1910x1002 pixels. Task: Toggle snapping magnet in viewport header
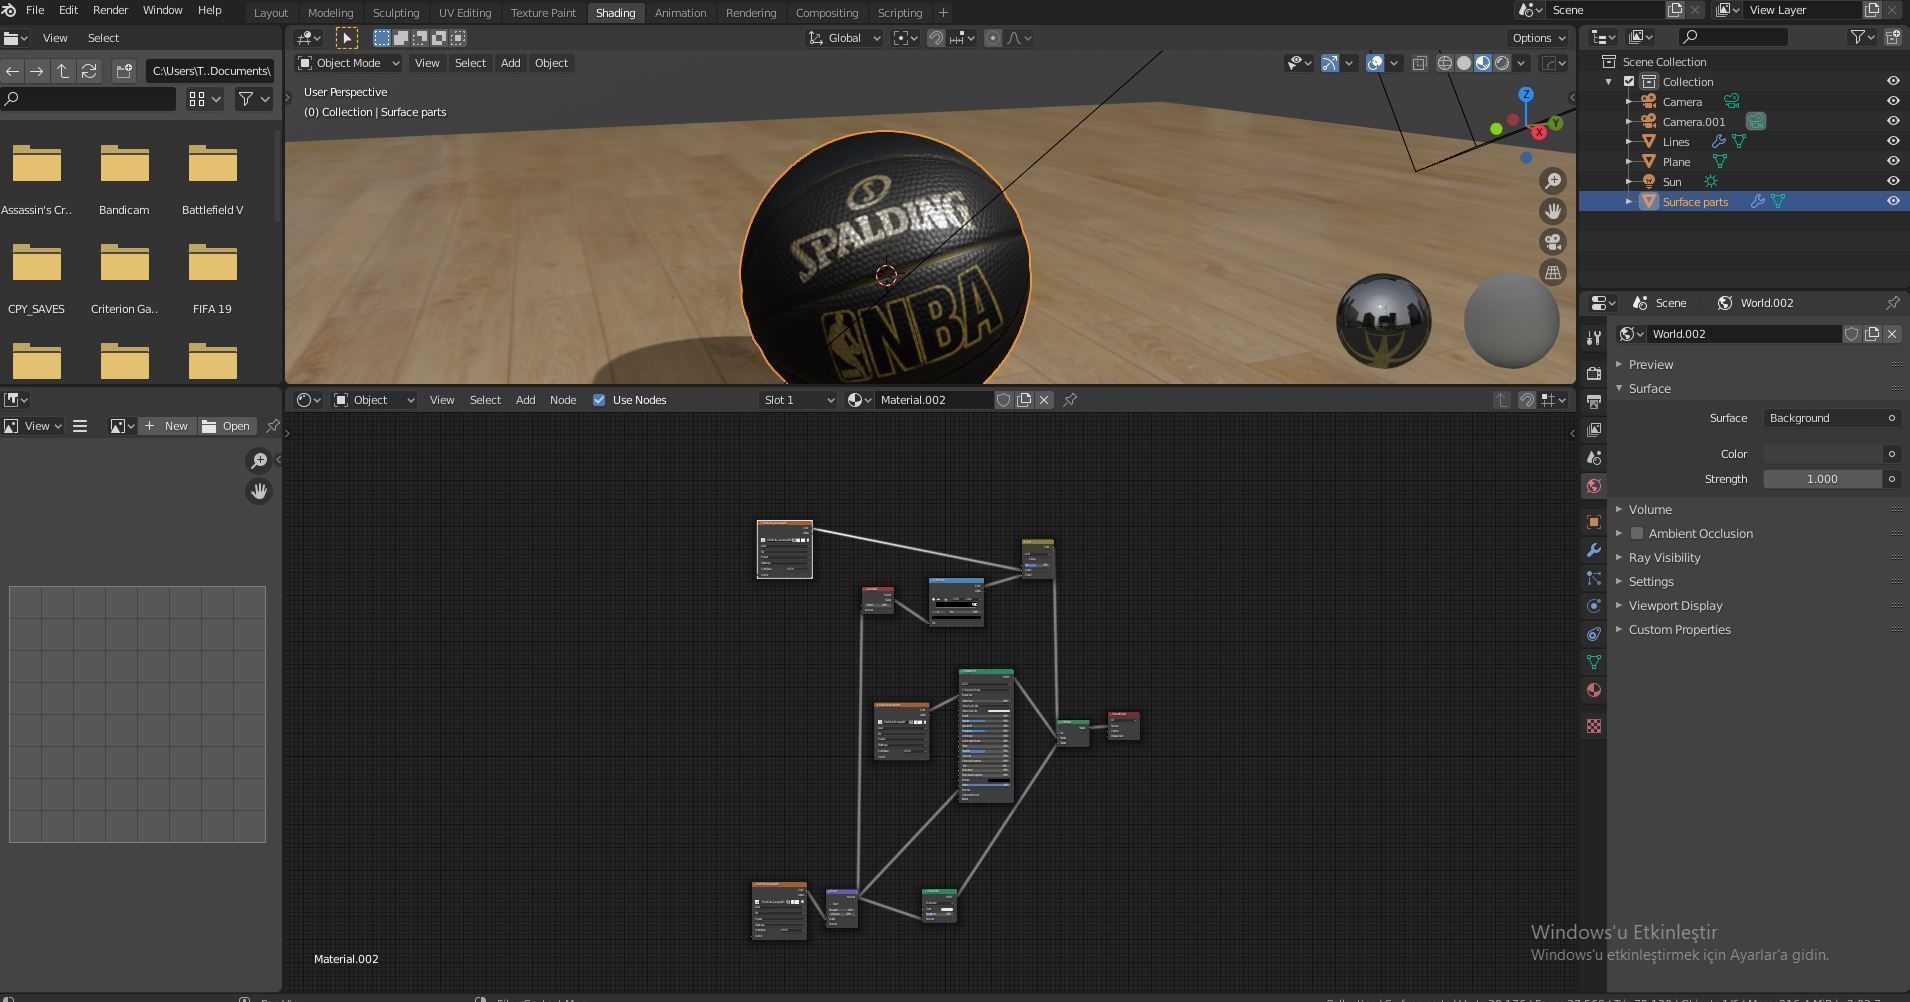pos(936,38)
